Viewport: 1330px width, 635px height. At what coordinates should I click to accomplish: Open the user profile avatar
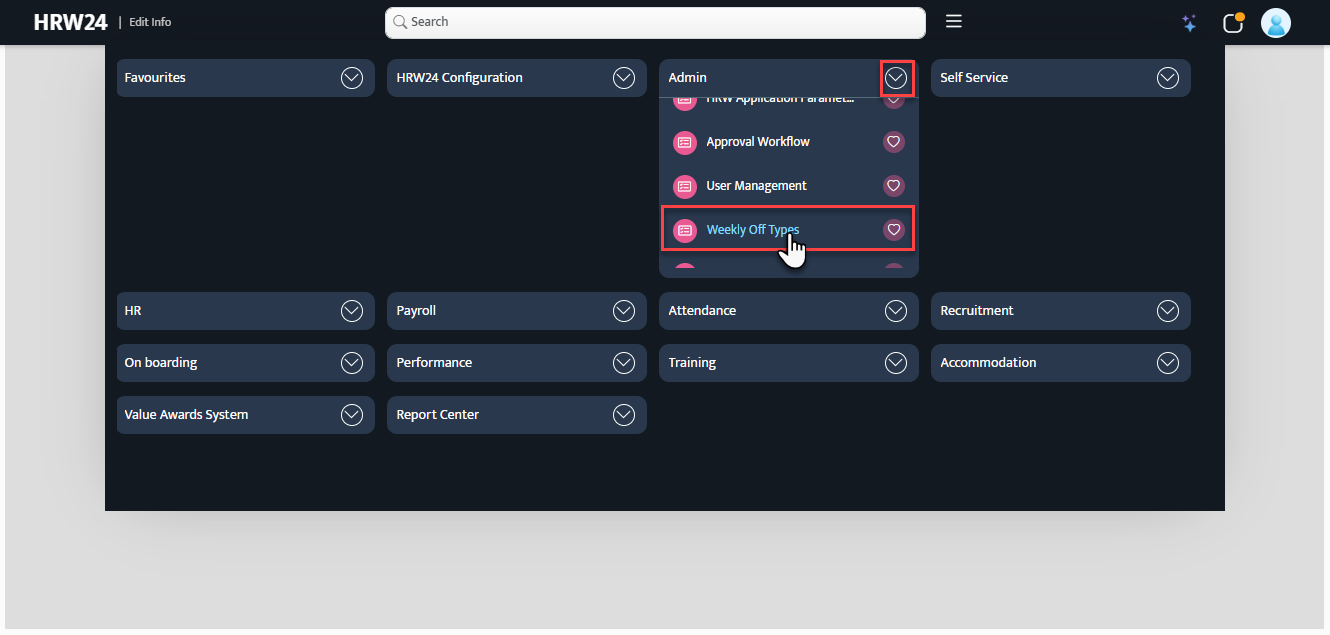point(1275,23)
